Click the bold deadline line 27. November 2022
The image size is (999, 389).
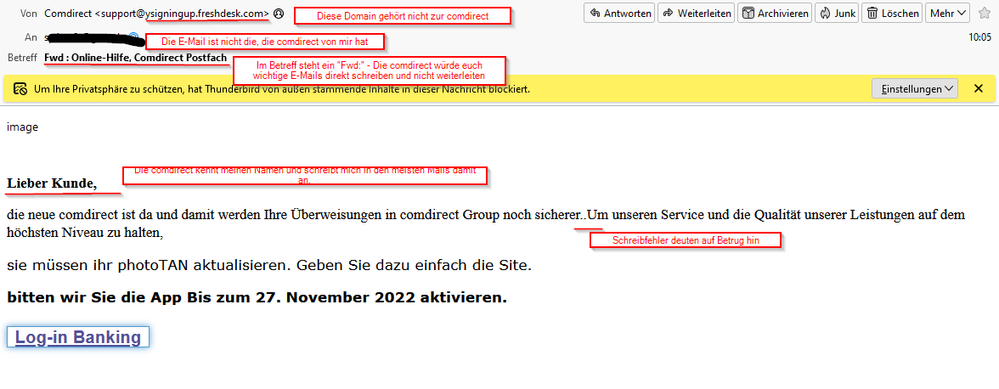pos(257,297)
